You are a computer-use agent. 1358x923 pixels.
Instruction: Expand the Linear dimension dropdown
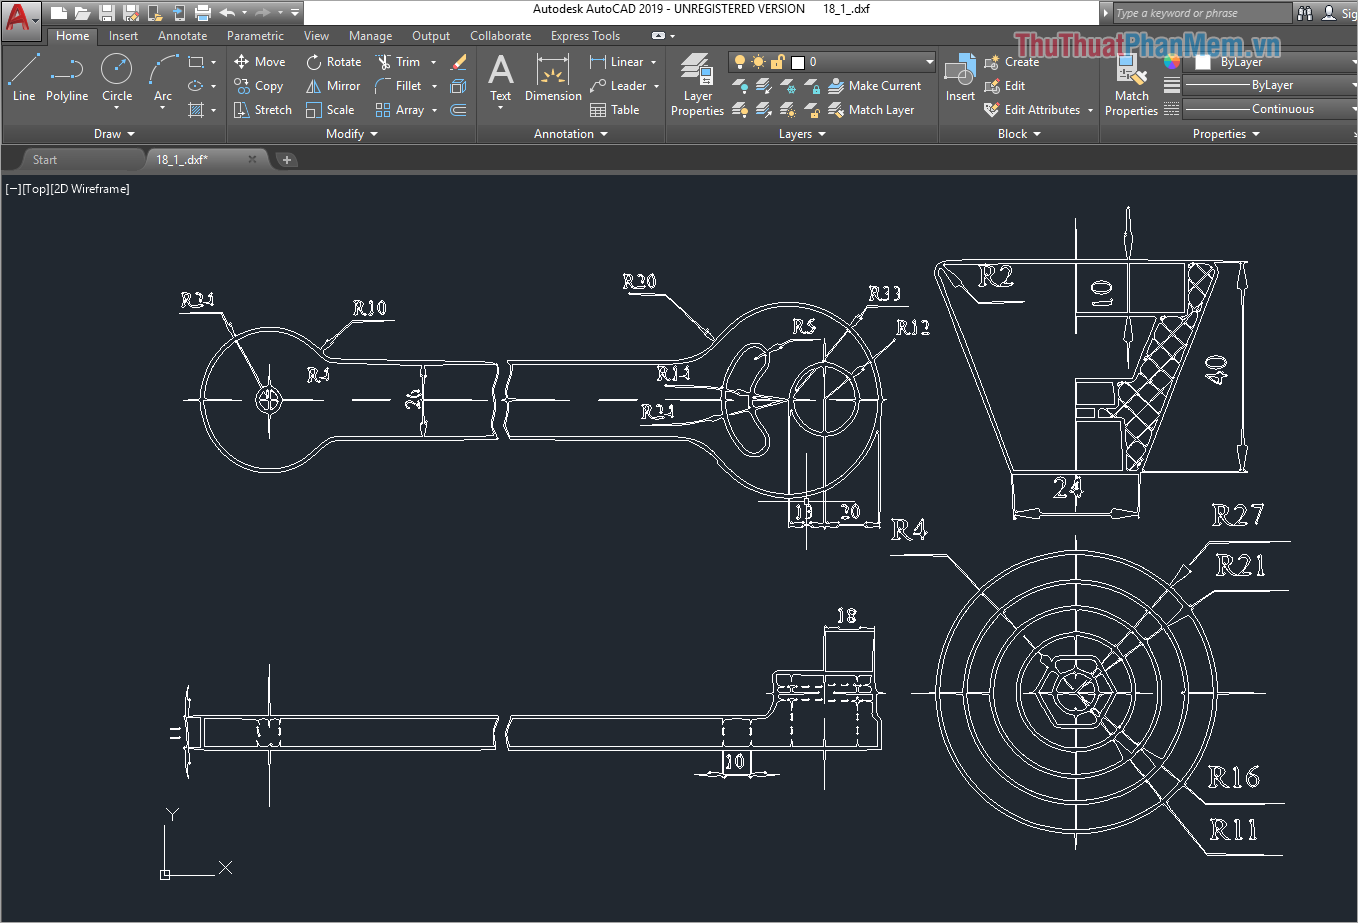point(656,61)
